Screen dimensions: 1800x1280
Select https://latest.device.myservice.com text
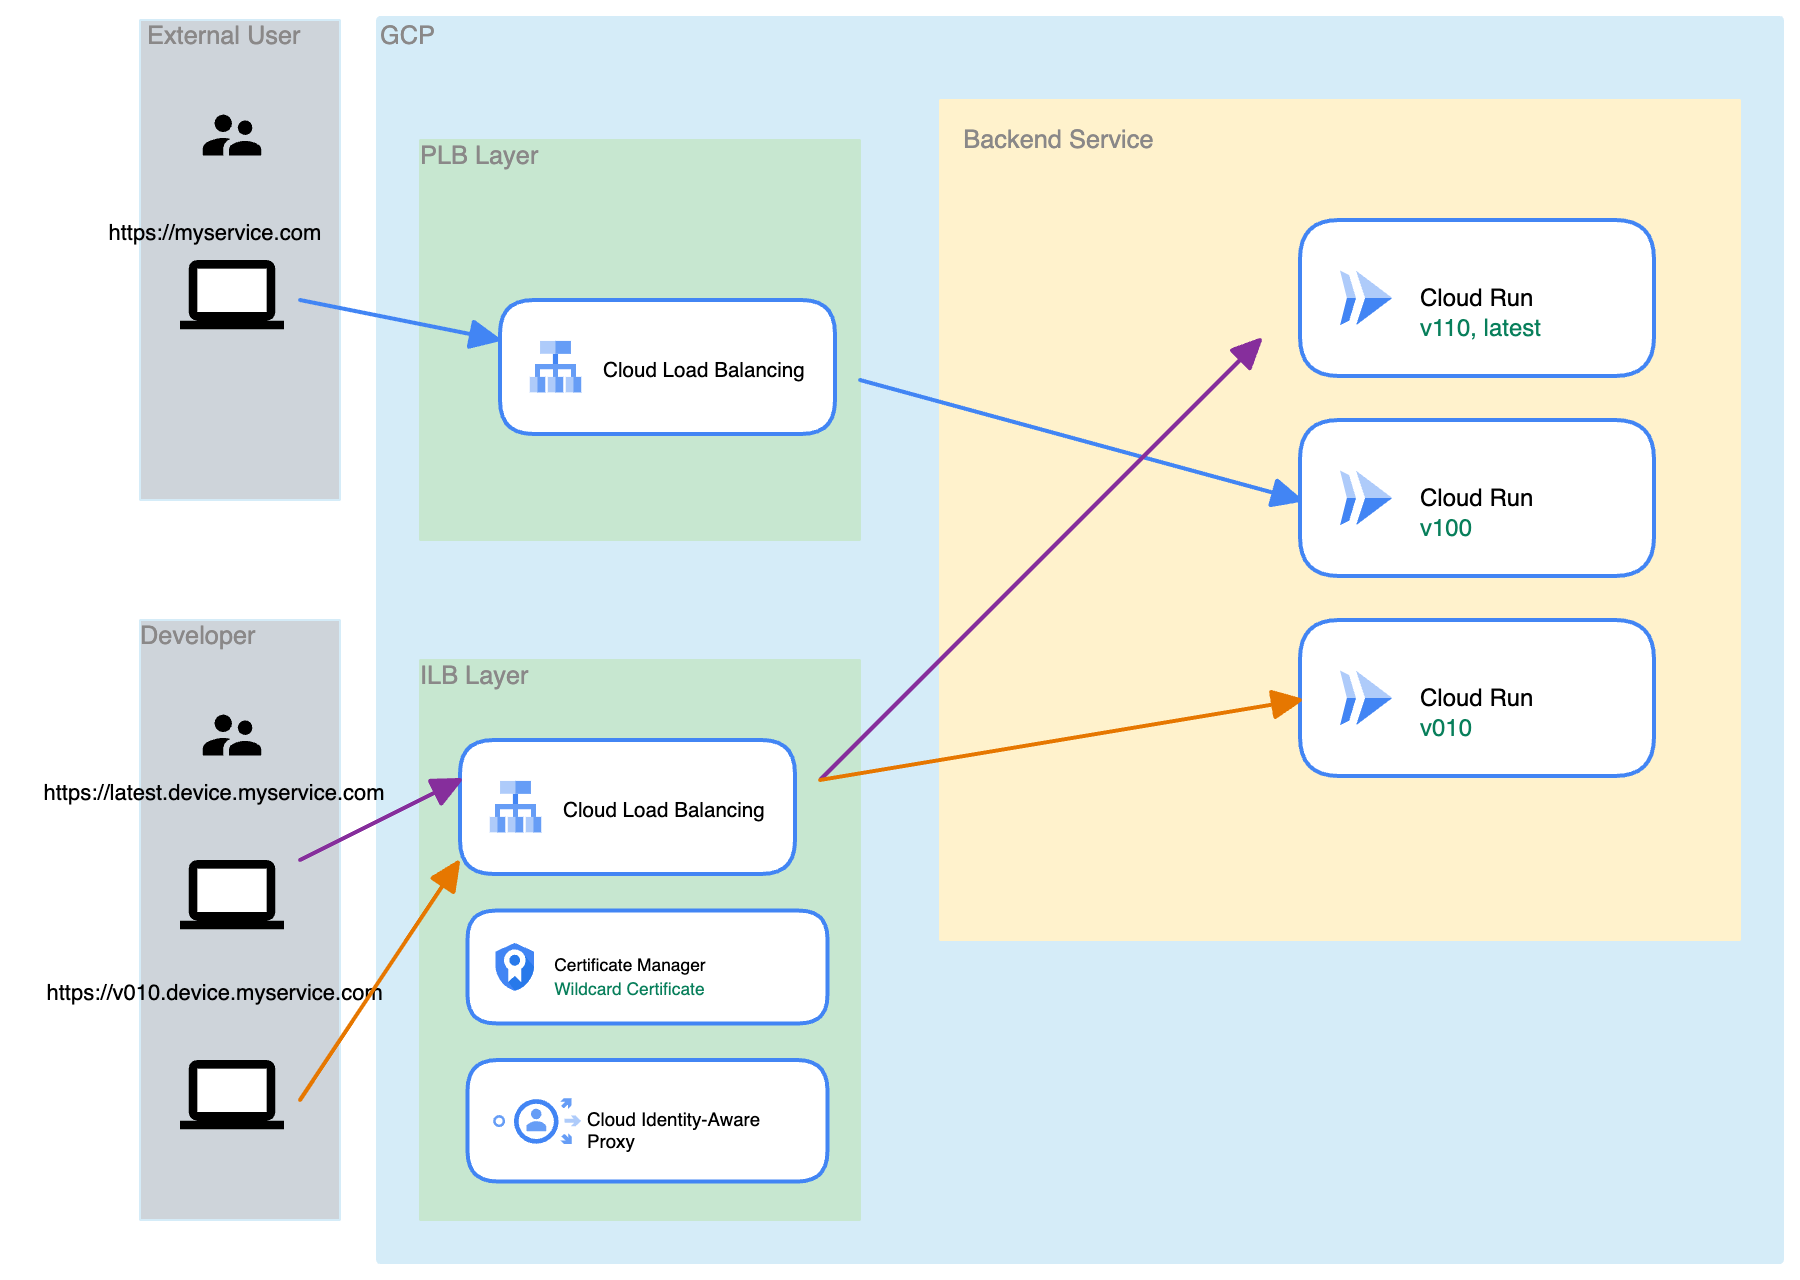214,793
